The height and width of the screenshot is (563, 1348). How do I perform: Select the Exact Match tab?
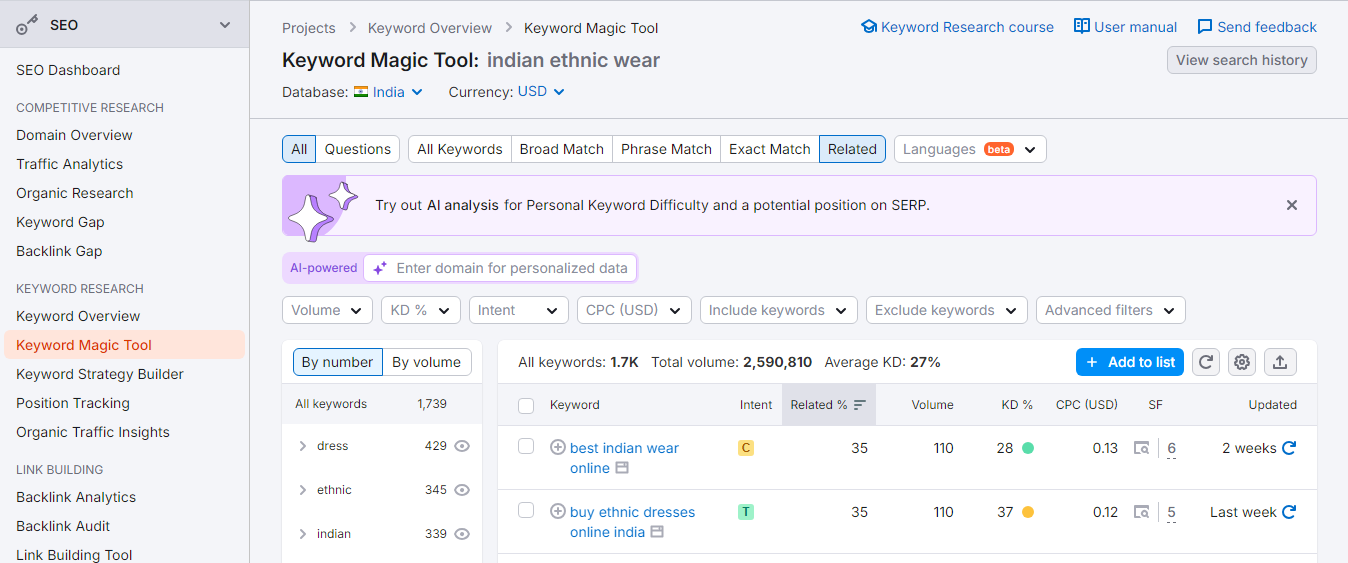pos(770,149)
